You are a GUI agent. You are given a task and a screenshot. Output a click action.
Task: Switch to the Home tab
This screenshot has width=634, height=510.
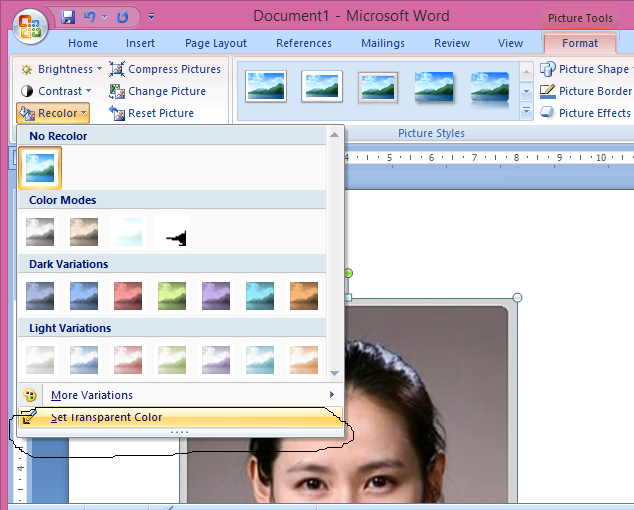[83, 43]
